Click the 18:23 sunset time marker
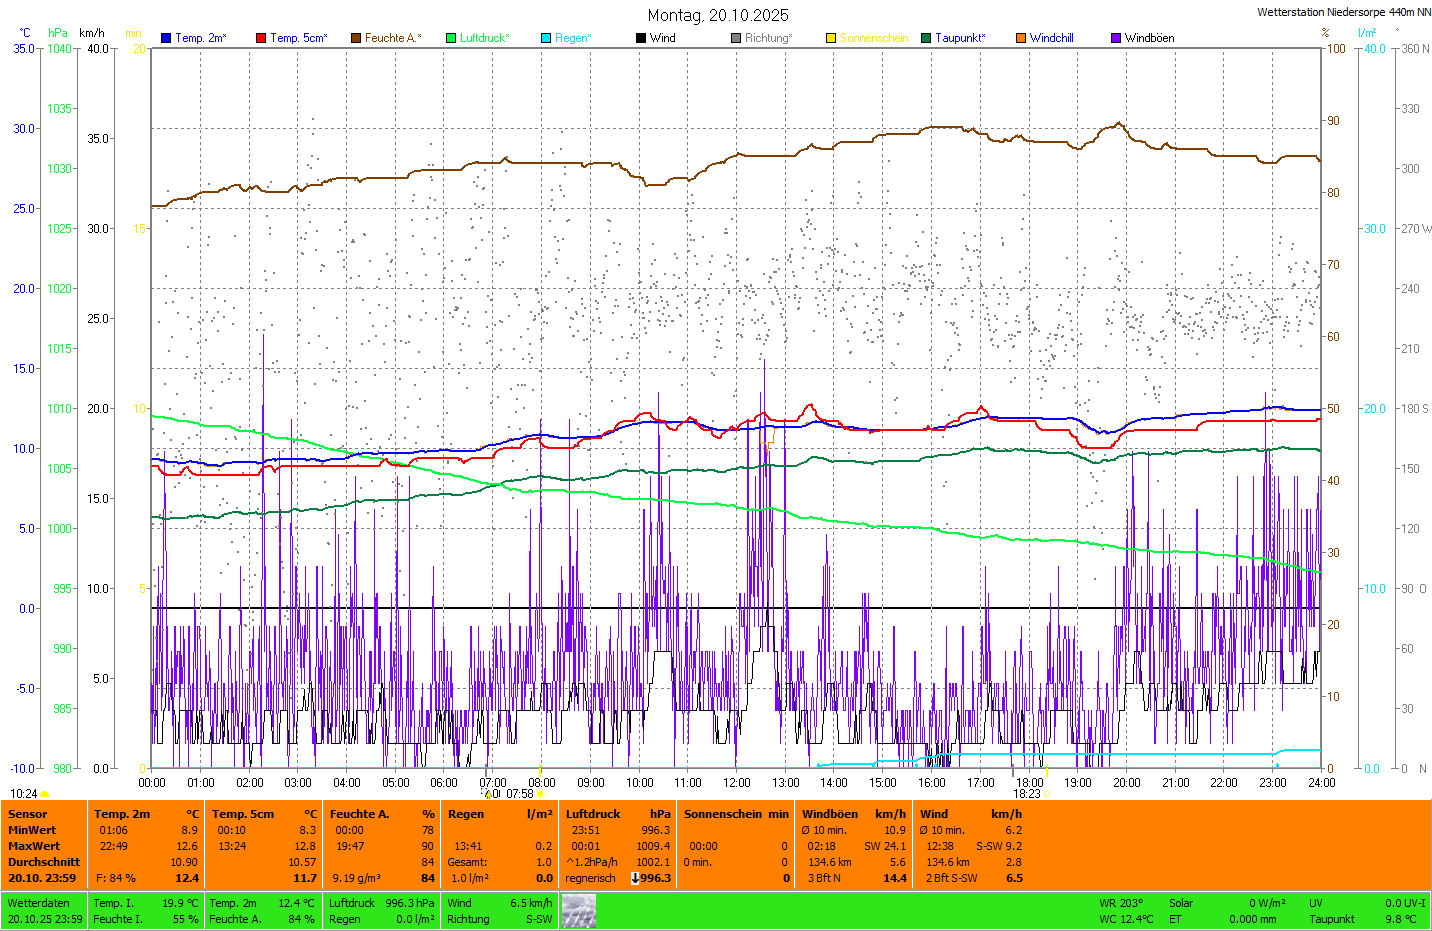This screenshot has height=931, width=1432. [x=1027, y=794]
